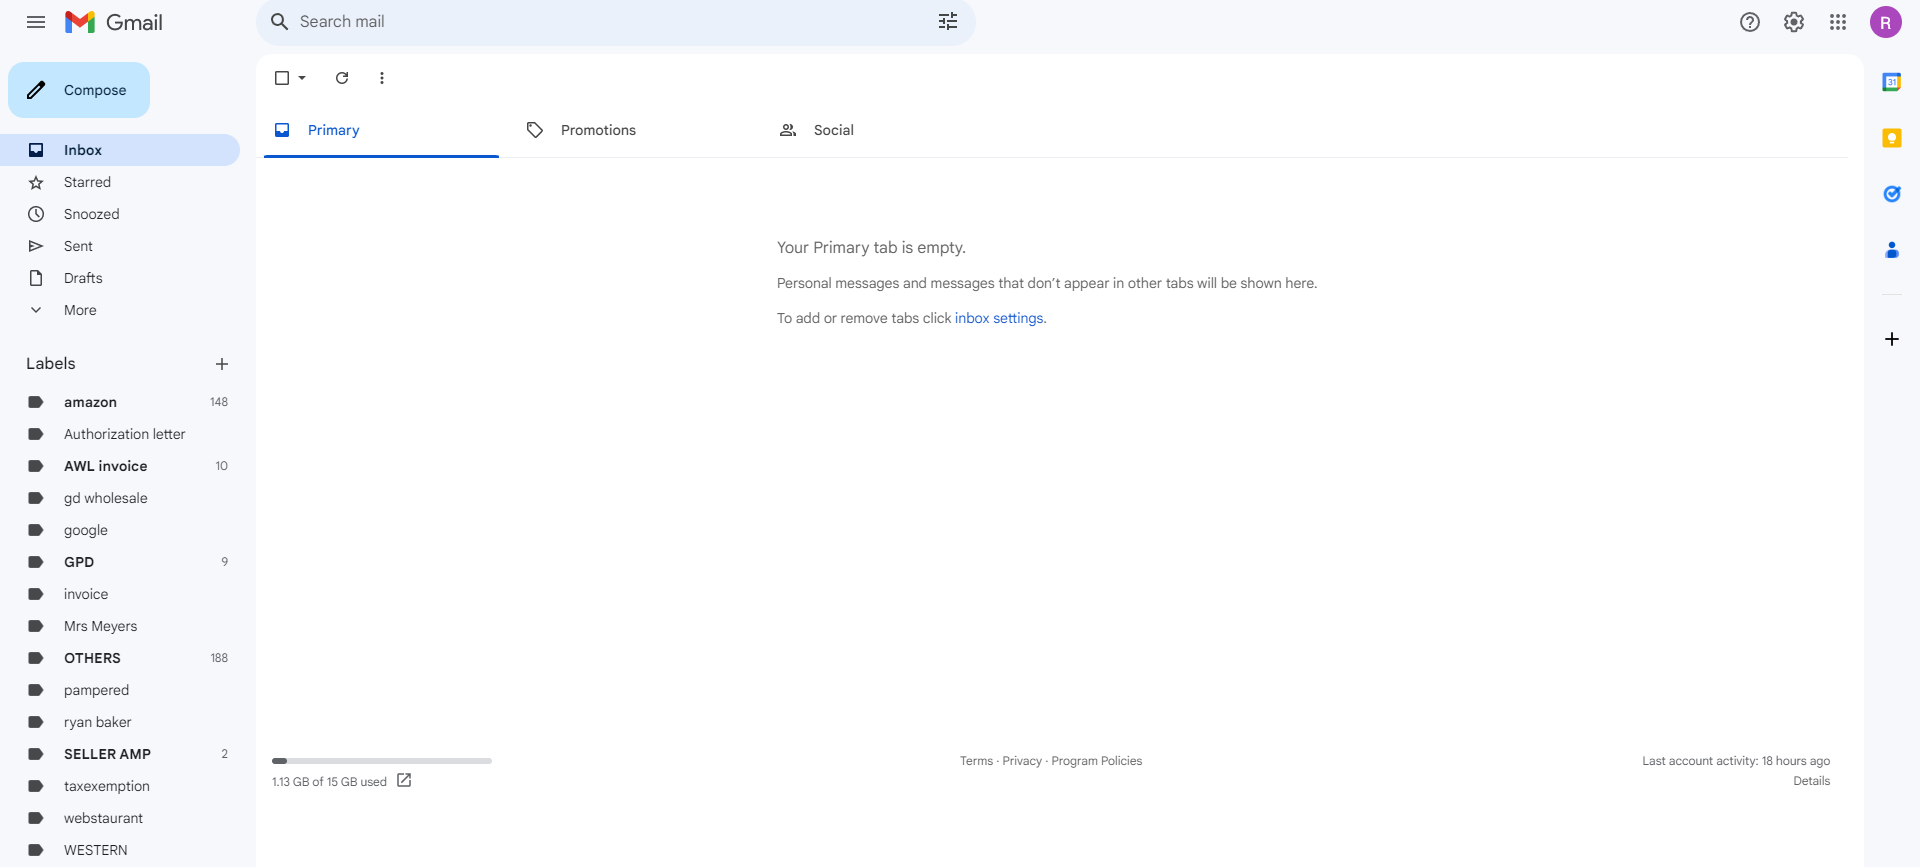Click the search magnifier icon

click(280, 21)
